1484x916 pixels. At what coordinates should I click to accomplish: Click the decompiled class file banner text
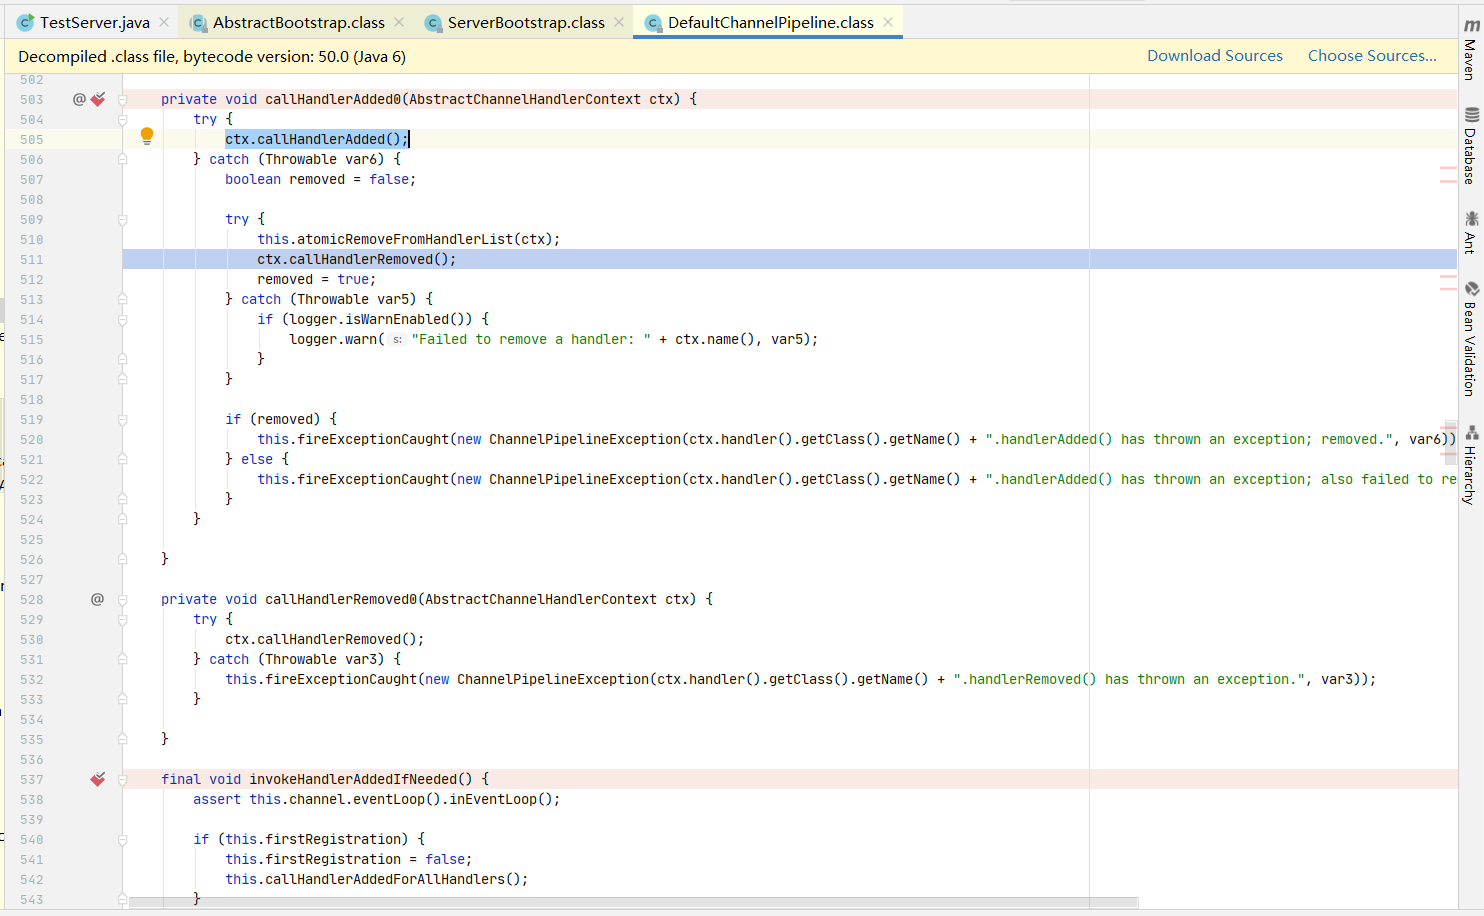tap(212, 57)
